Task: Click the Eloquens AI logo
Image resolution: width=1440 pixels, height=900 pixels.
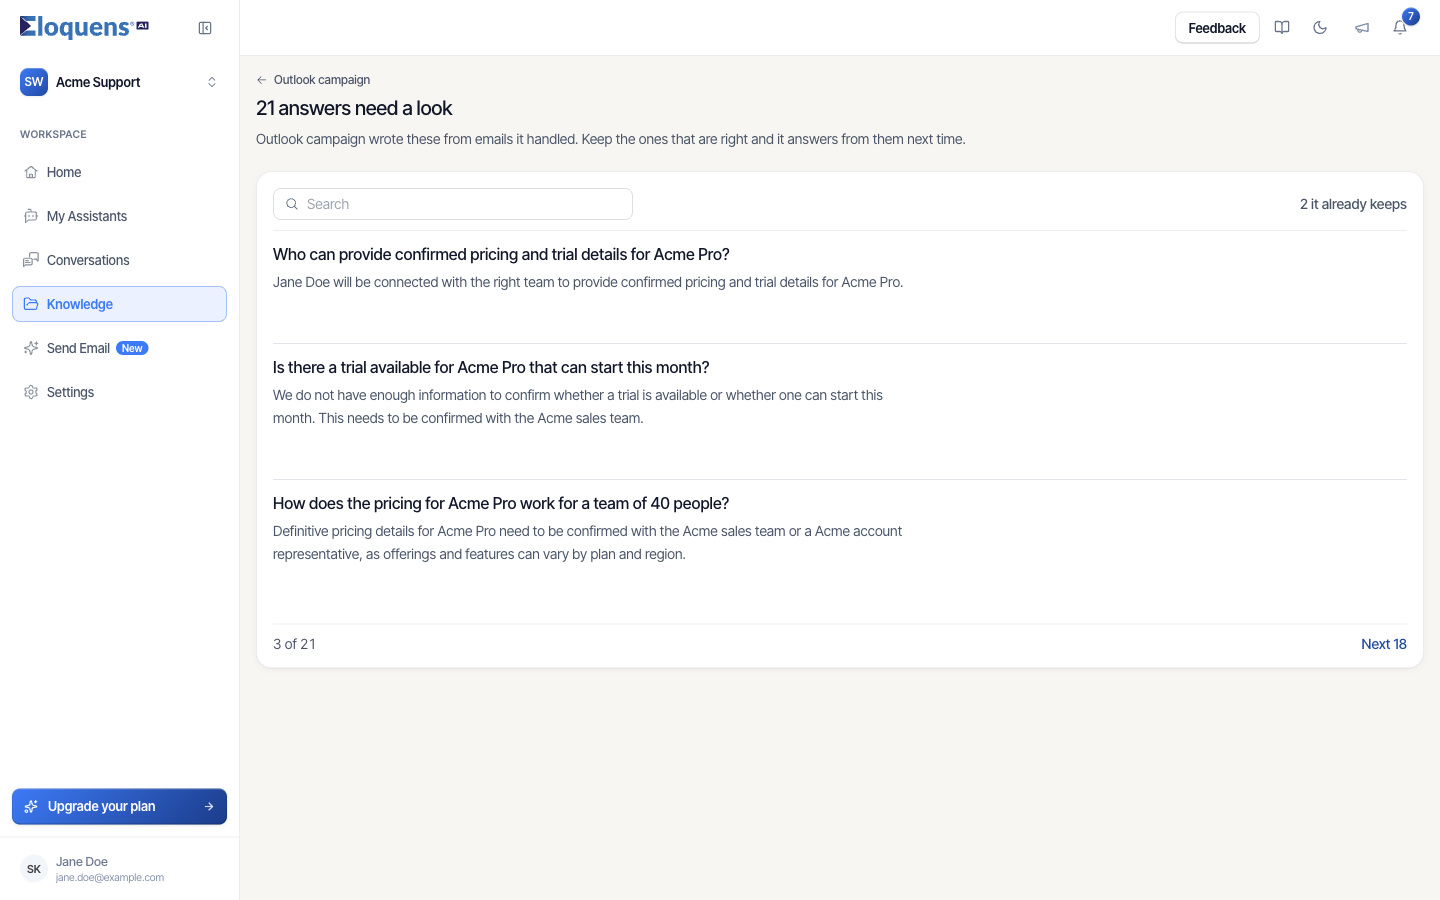Action: 84,27
